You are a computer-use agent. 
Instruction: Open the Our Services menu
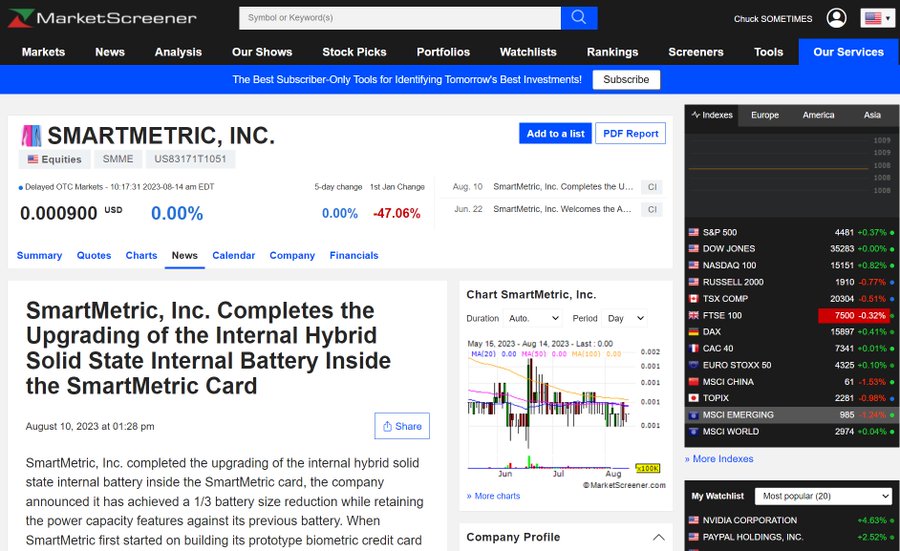[848, 52]
